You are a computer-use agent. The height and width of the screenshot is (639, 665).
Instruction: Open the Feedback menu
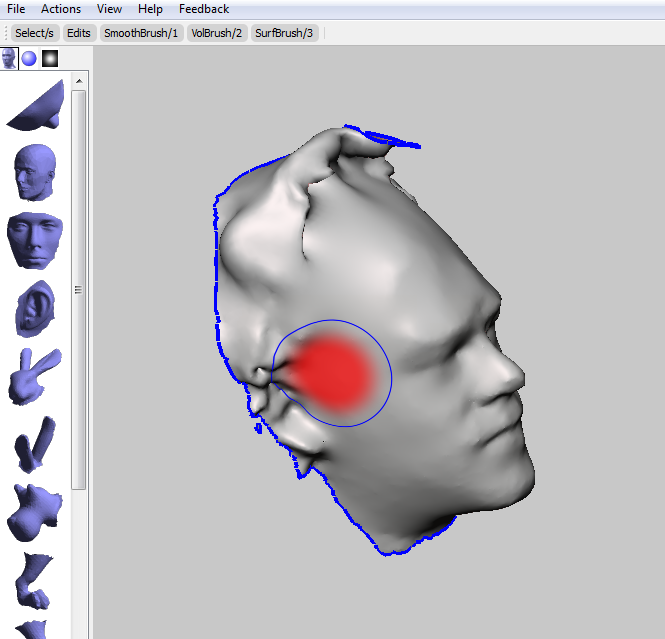point(204,9)
